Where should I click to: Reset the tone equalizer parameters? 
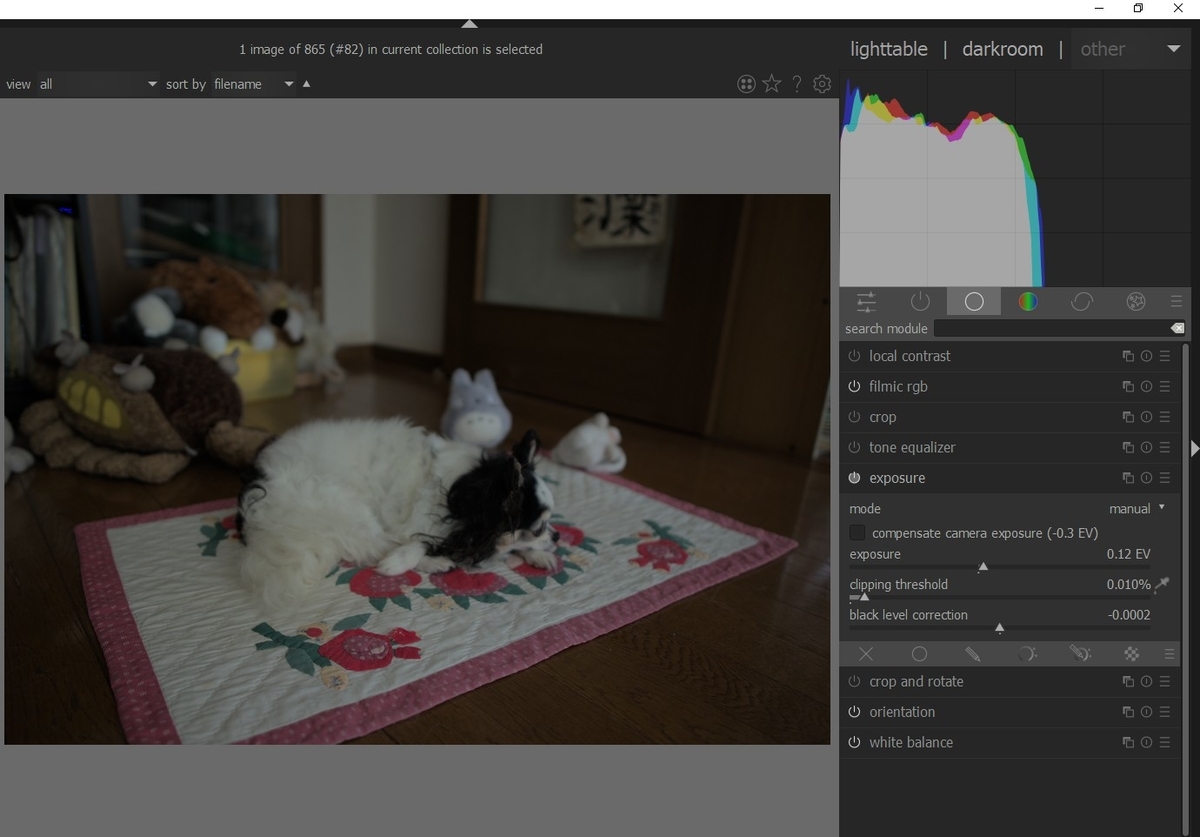click(x=1146, y=447)
